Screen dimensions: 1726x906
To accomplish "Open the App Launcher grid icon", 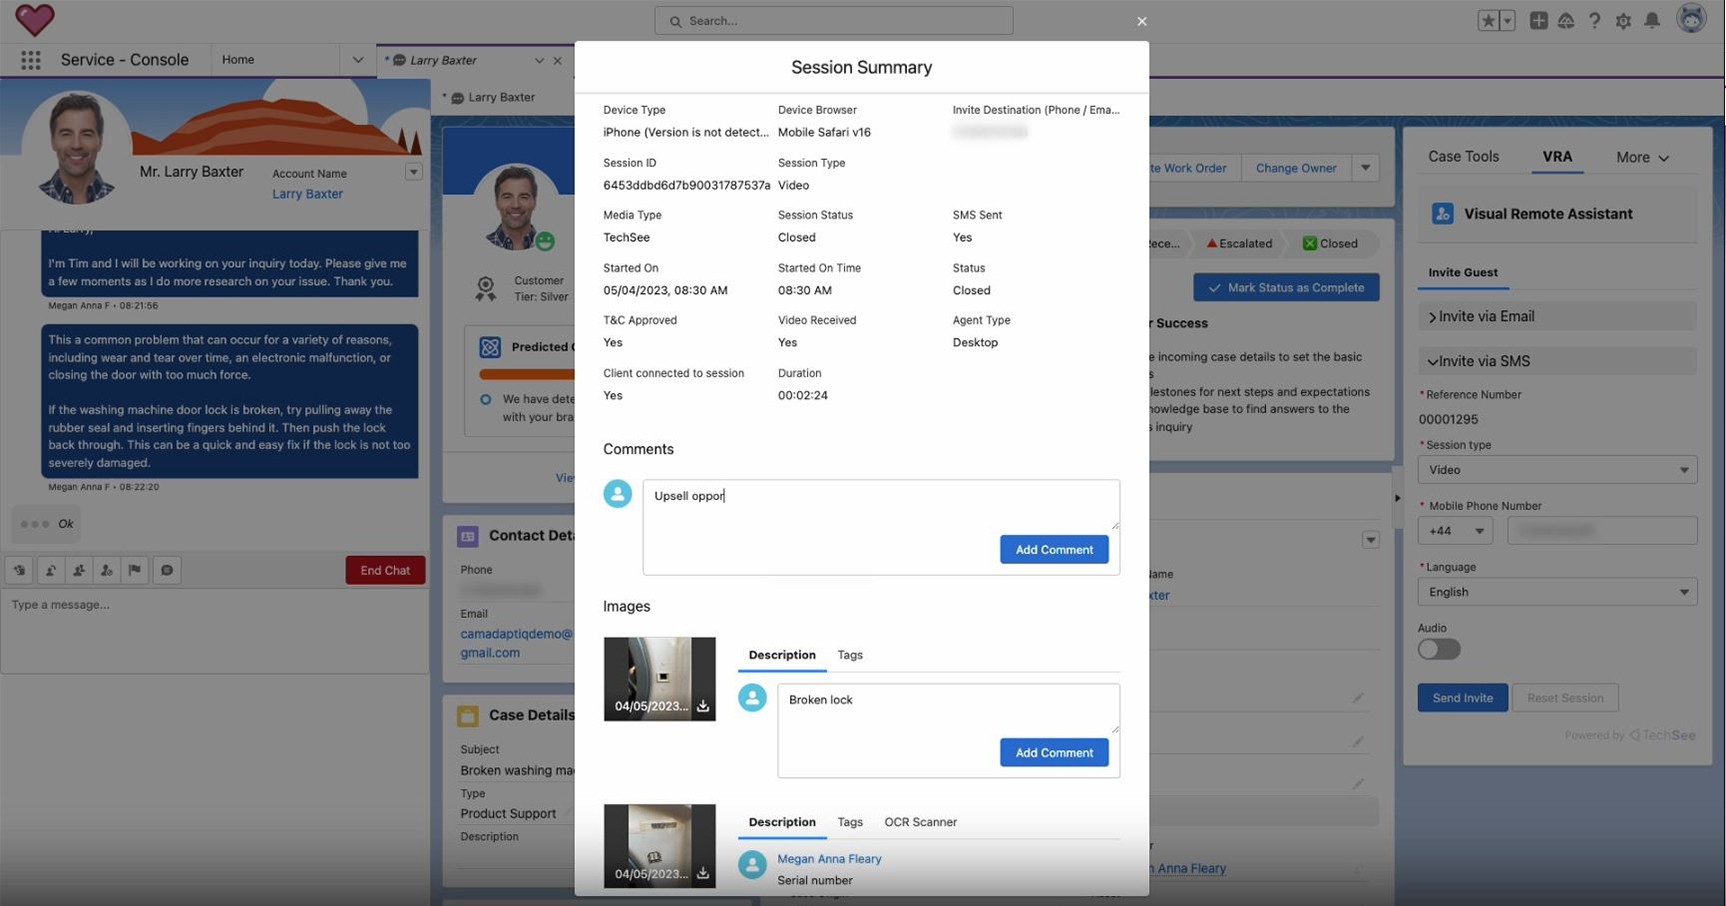I will pyautogui.click(x=31, y=60).
